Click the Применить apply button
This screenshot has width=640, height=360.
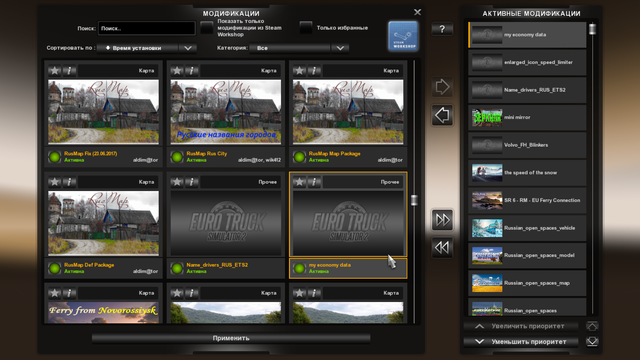point(231,338)
